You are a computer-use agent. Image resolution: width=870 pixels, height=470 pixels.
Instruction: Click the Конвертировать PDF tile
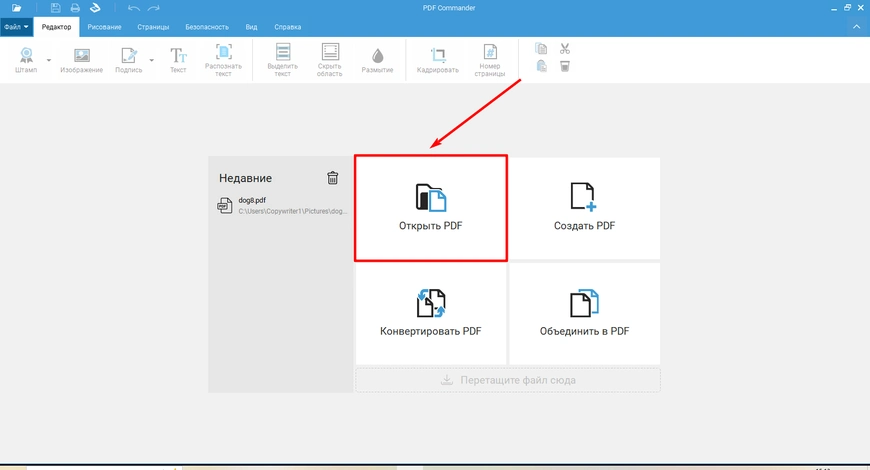click(x=431, y=314)
